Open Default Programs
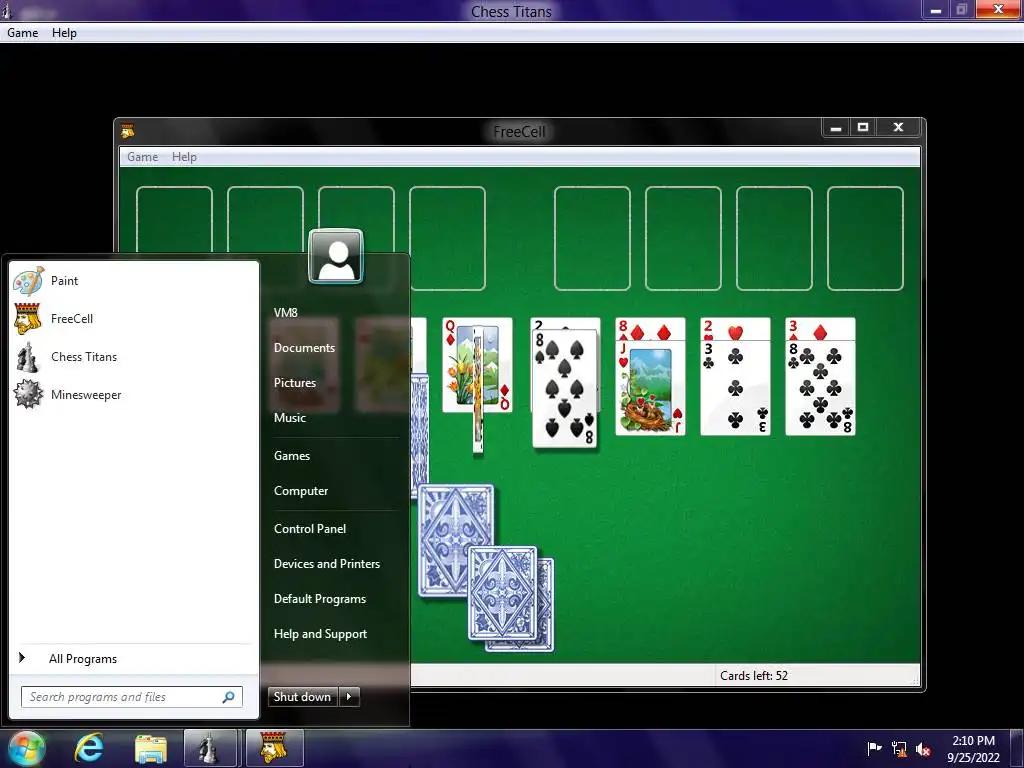Viewport: 1024px width, 768px height. click(320, 599)
